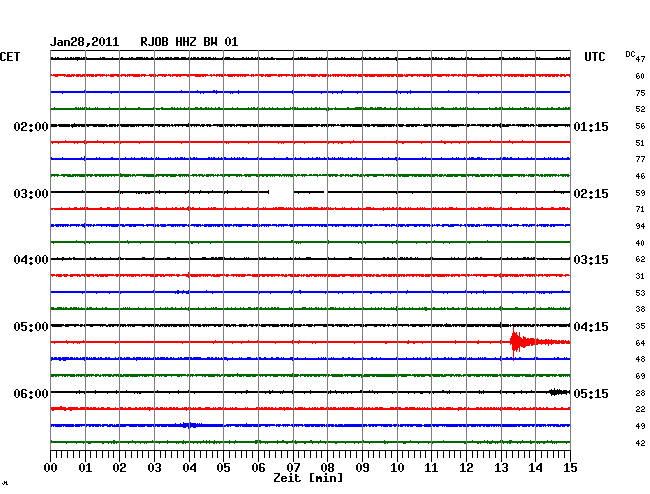
Task: Select DC value 46
Action: tap(640, 176)
